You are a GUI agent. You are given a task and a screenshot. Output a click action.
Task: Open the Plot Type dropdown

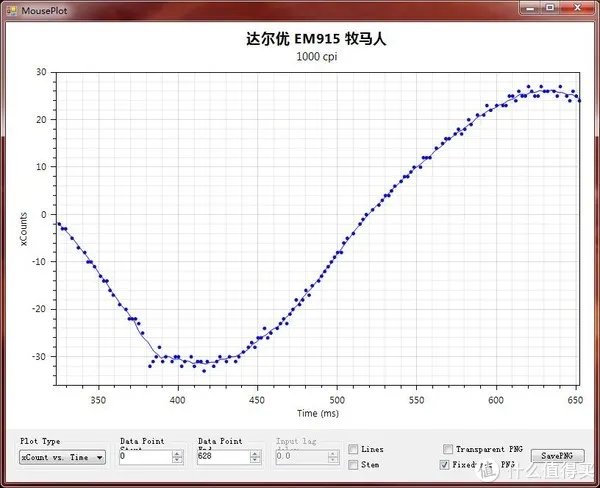pos(62,457)
